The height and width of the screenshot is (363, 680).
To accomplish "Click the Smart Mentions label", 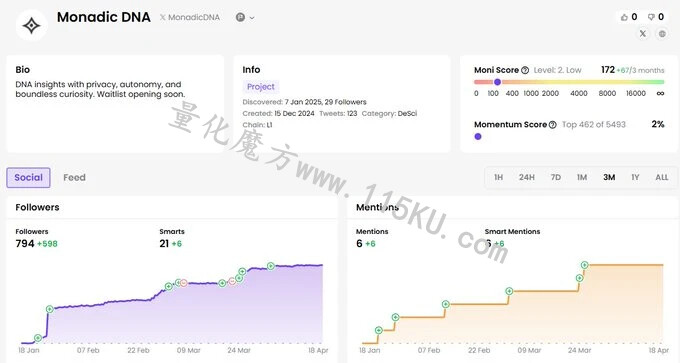I will 512,232.
